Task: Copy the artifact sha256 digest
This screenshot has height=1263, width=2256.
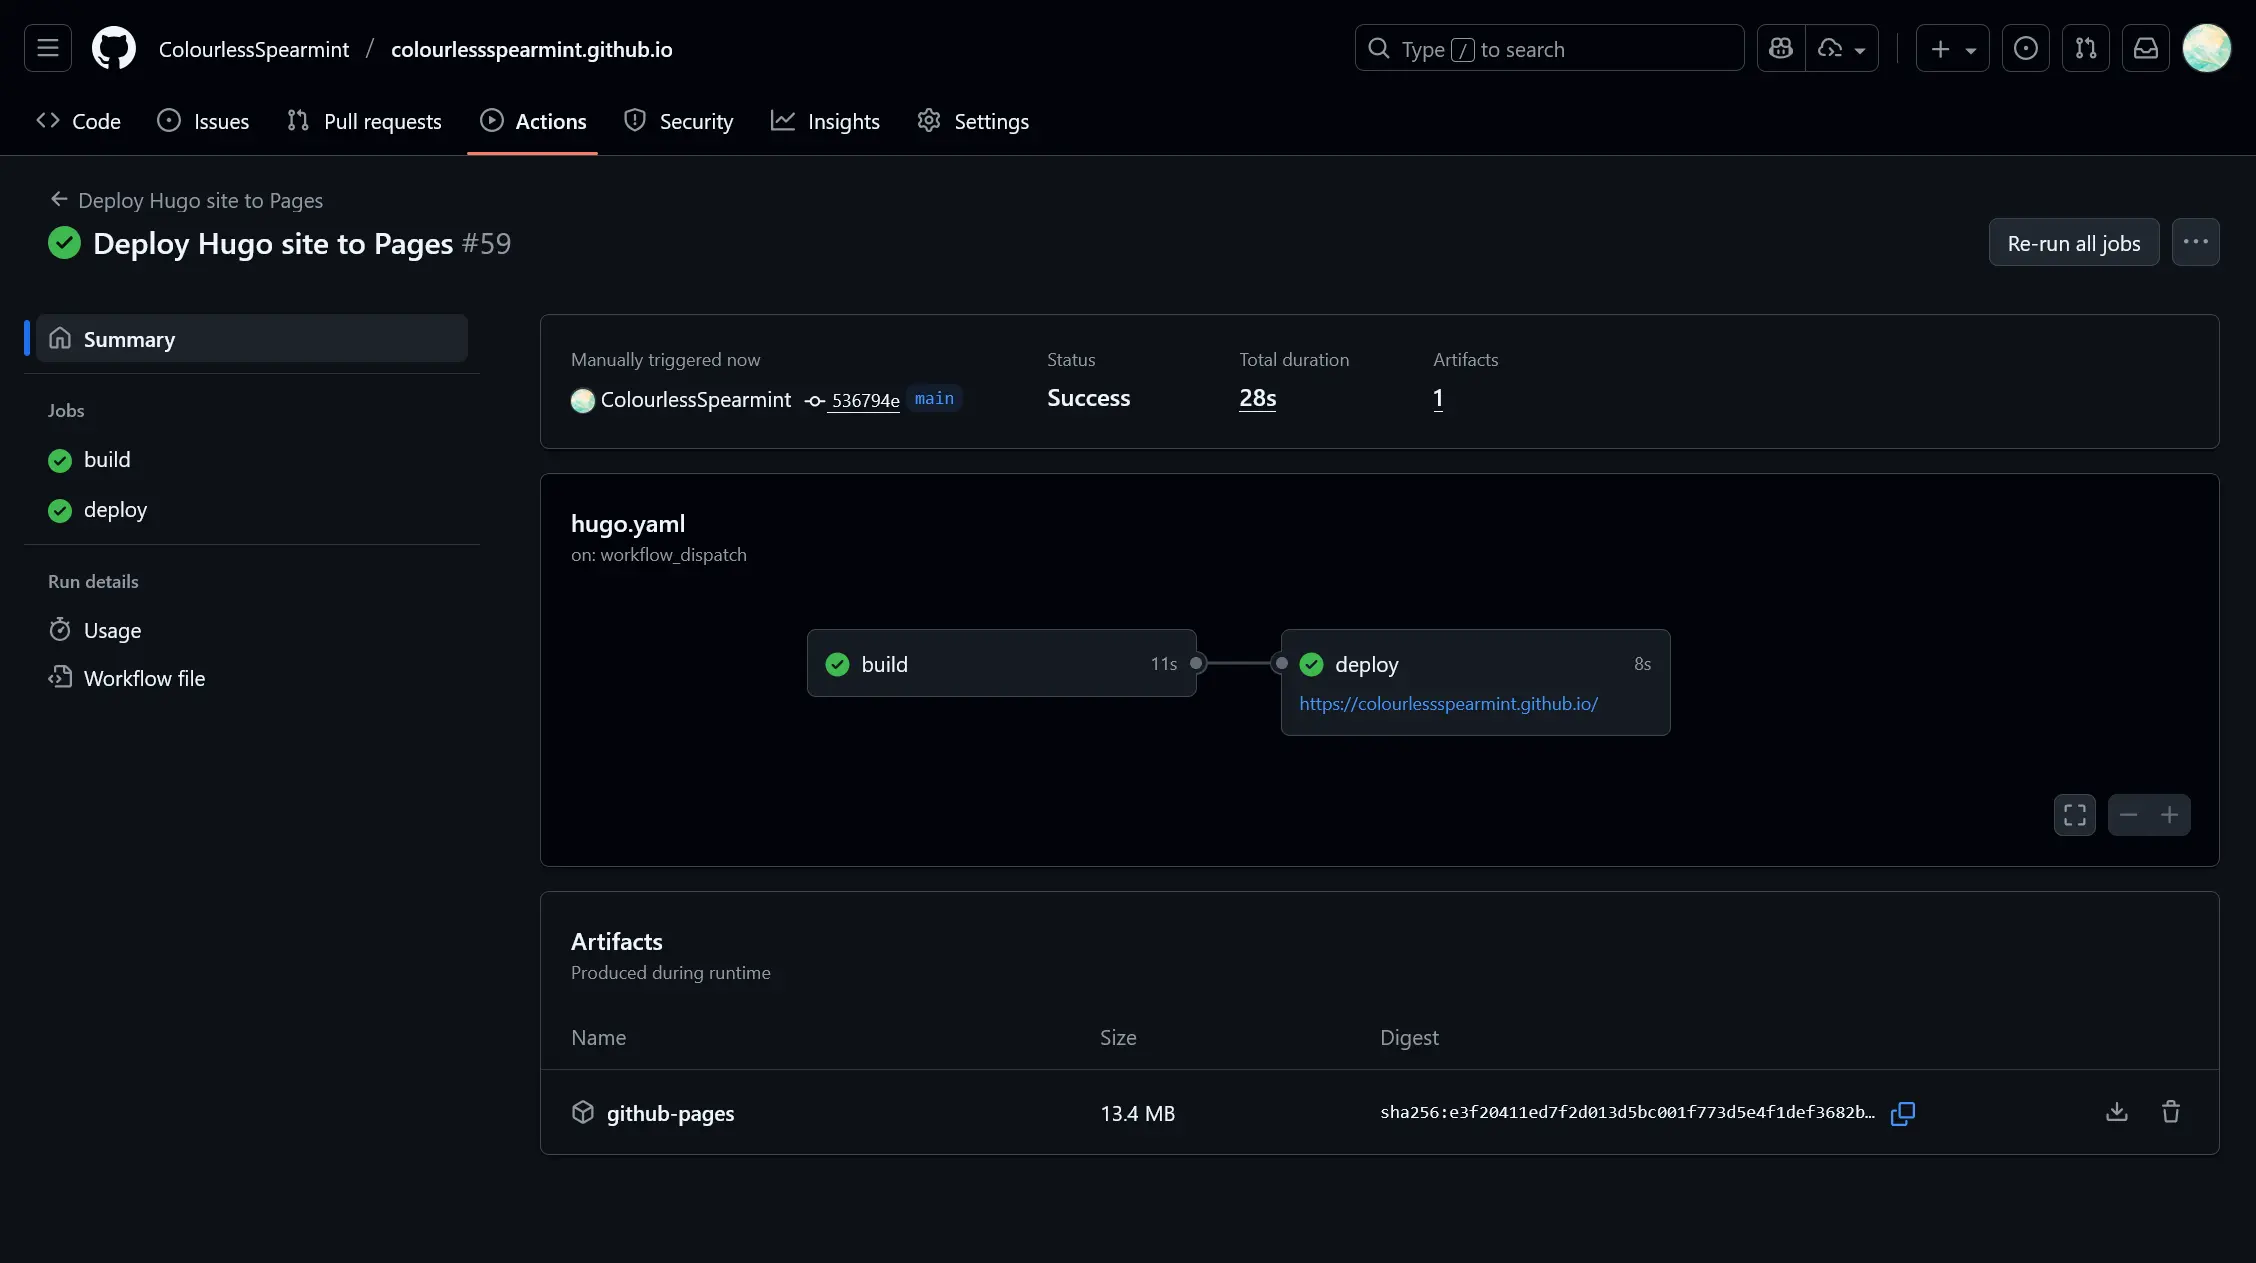Action: [1903, 1113]
